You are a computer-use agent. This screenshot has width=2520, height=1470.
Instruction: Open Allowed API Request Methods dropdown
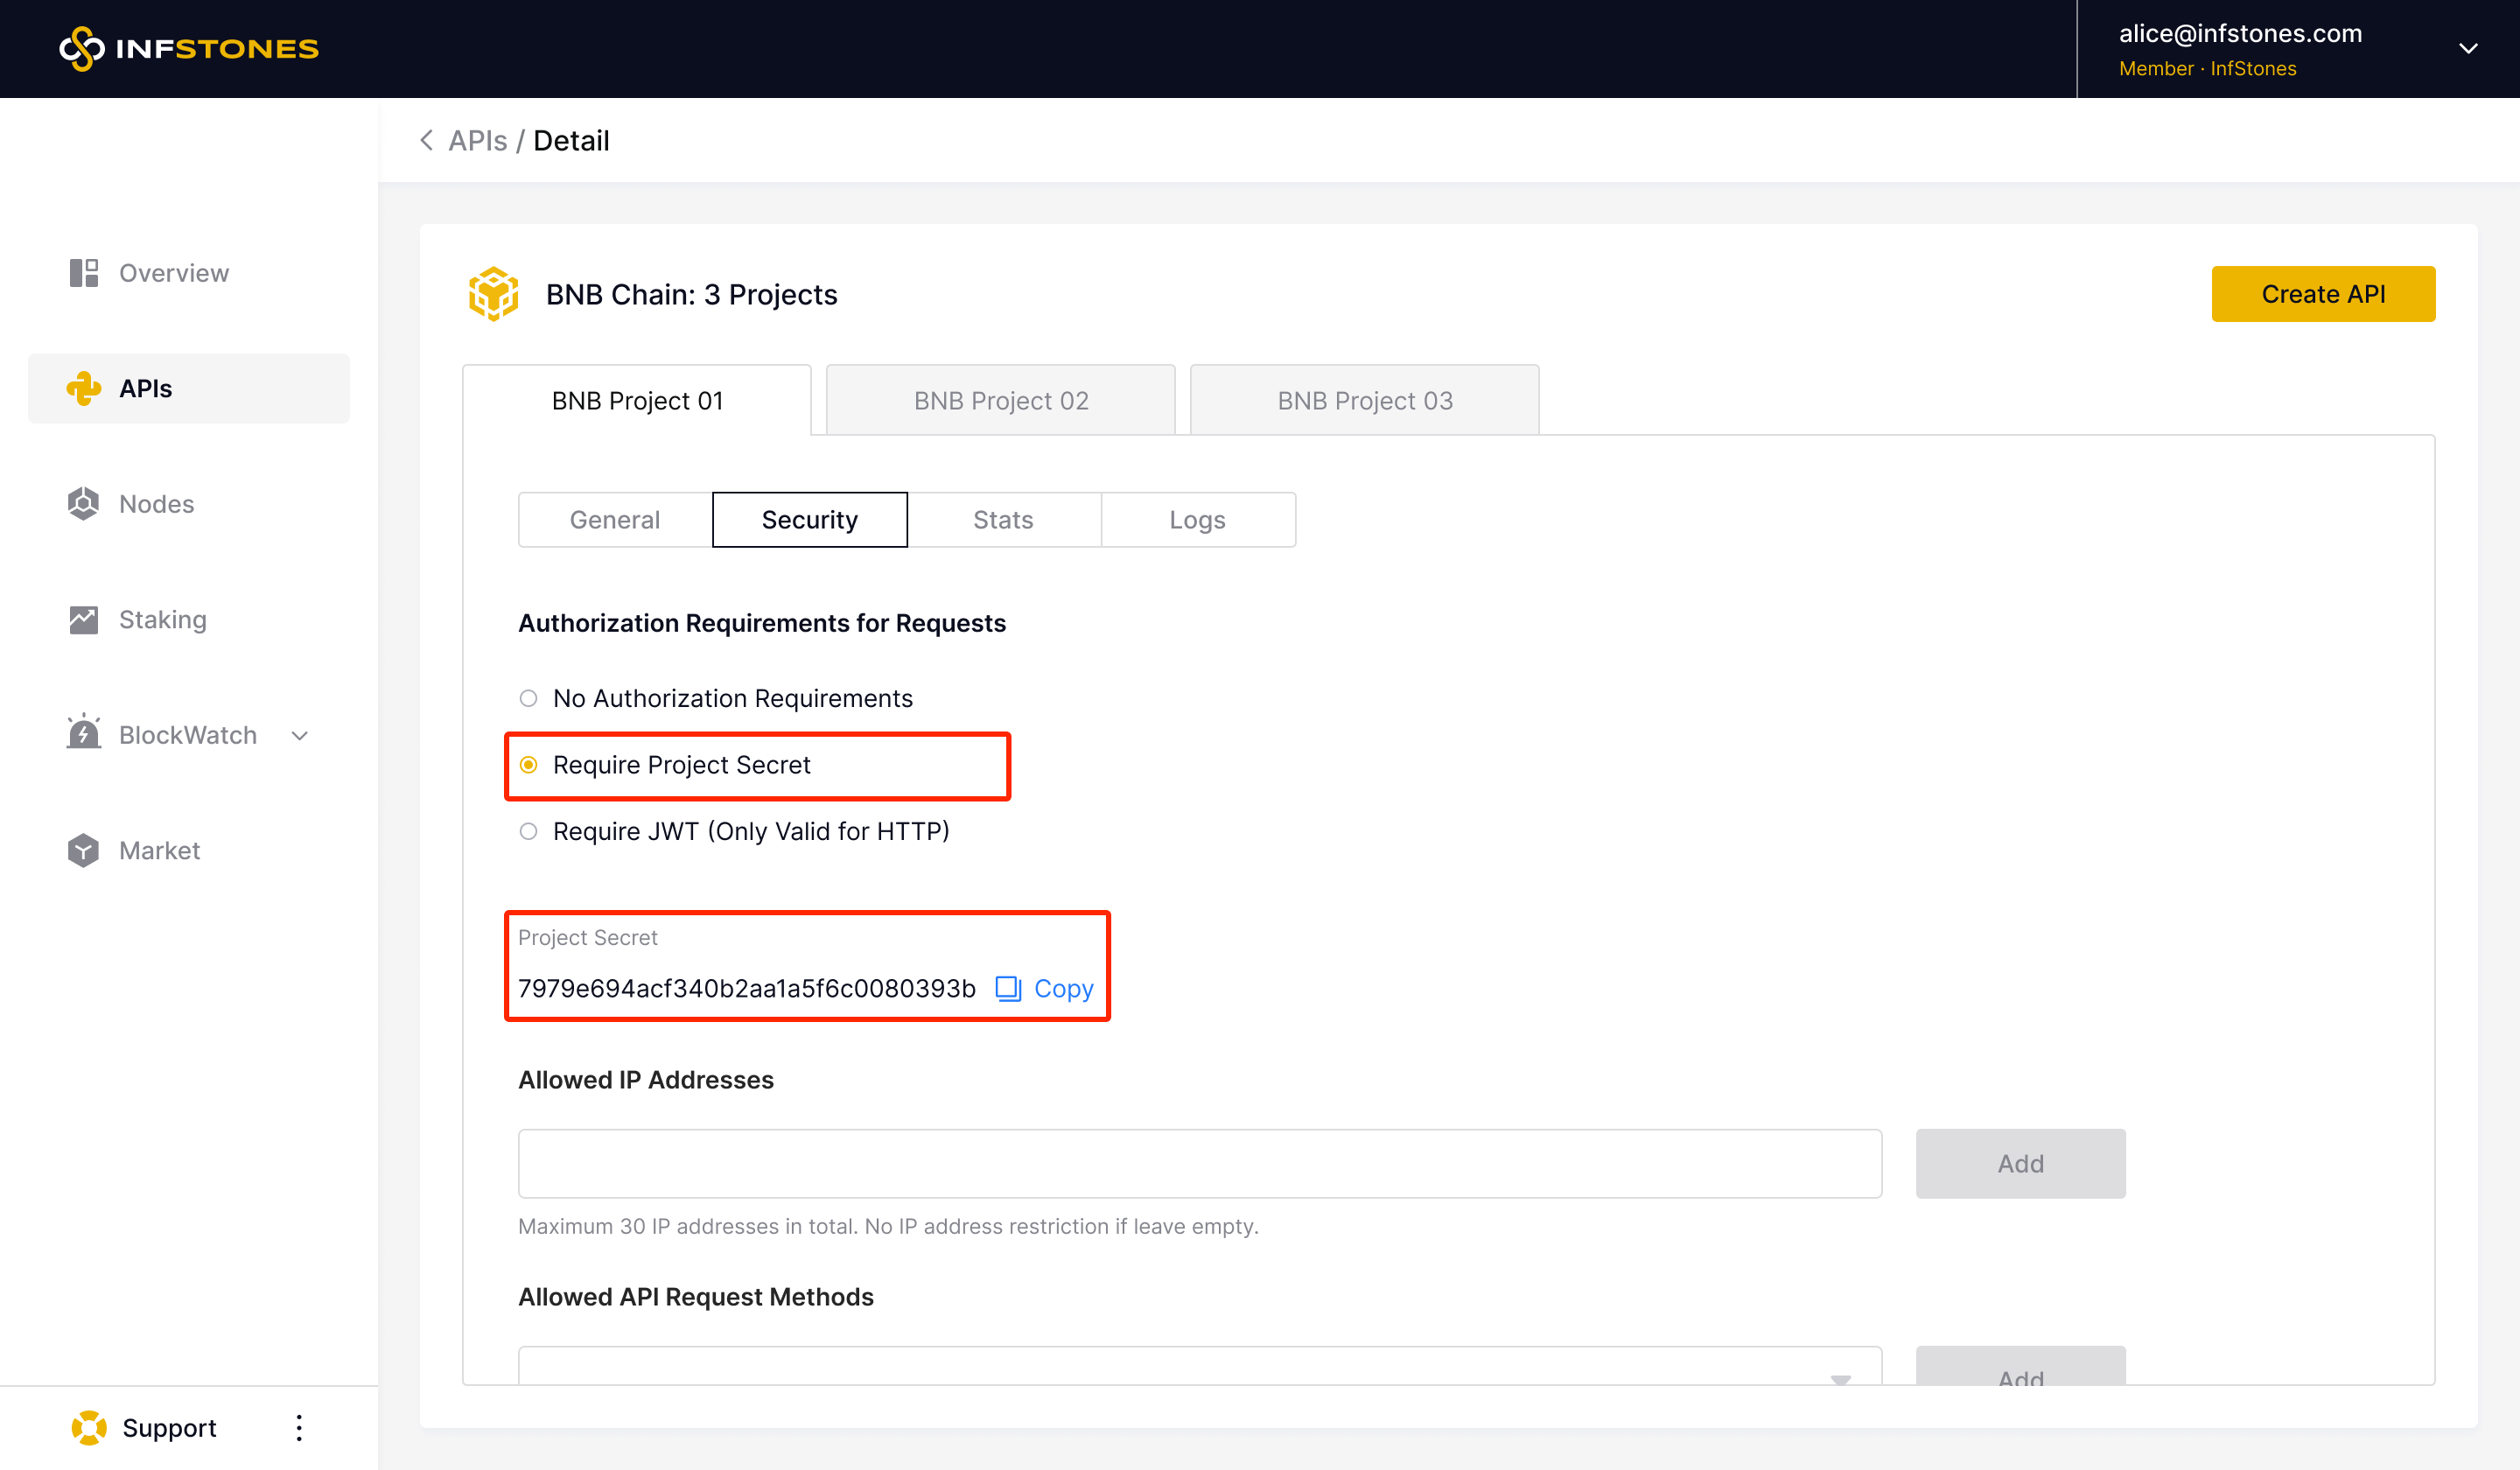[x=1200, y=1366]
